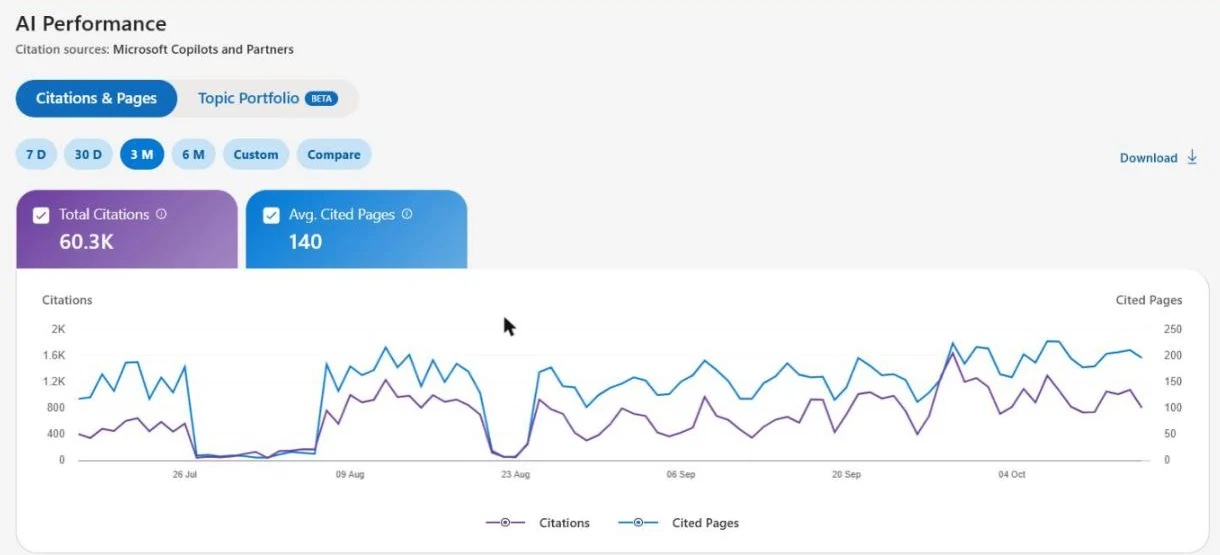This screenshot has width=1220, height=555.
Task: Select the 3 M time range
Action: [142, 155]
